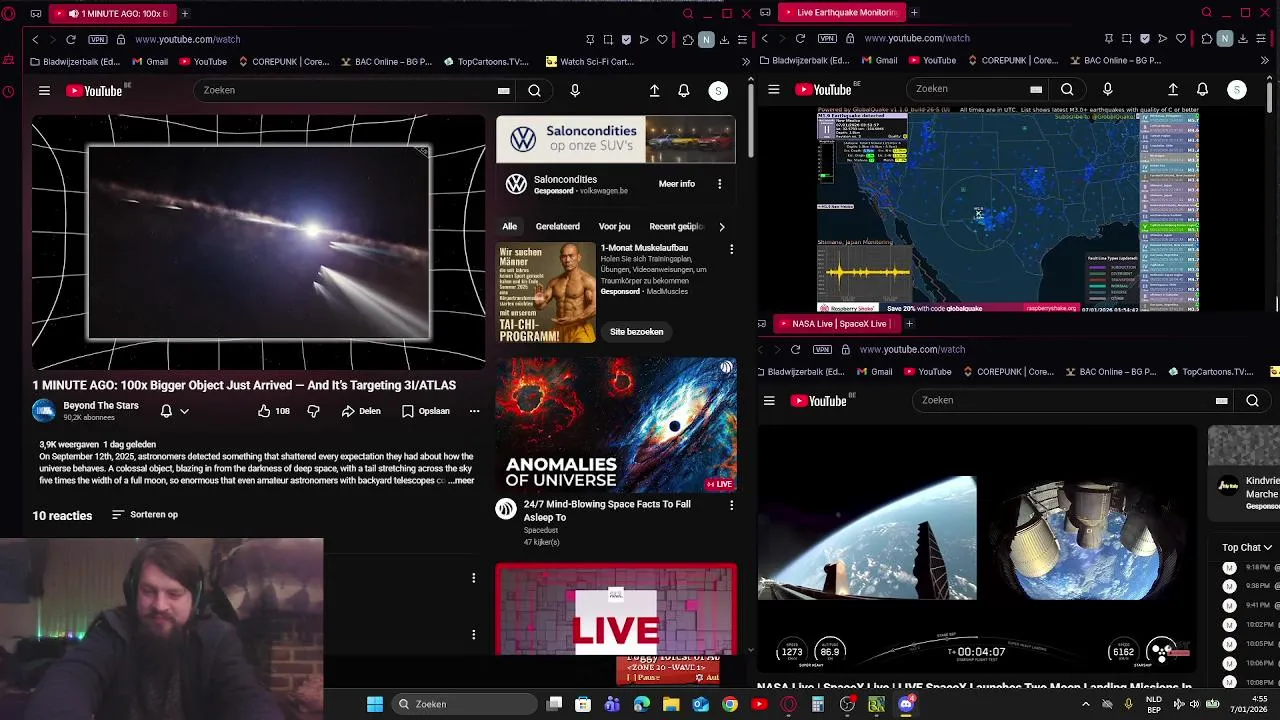Open the account avatar 'S' in the left YouTube window
The width and height of the screenshot is (1280, 720).
click(x=718, y=91)
